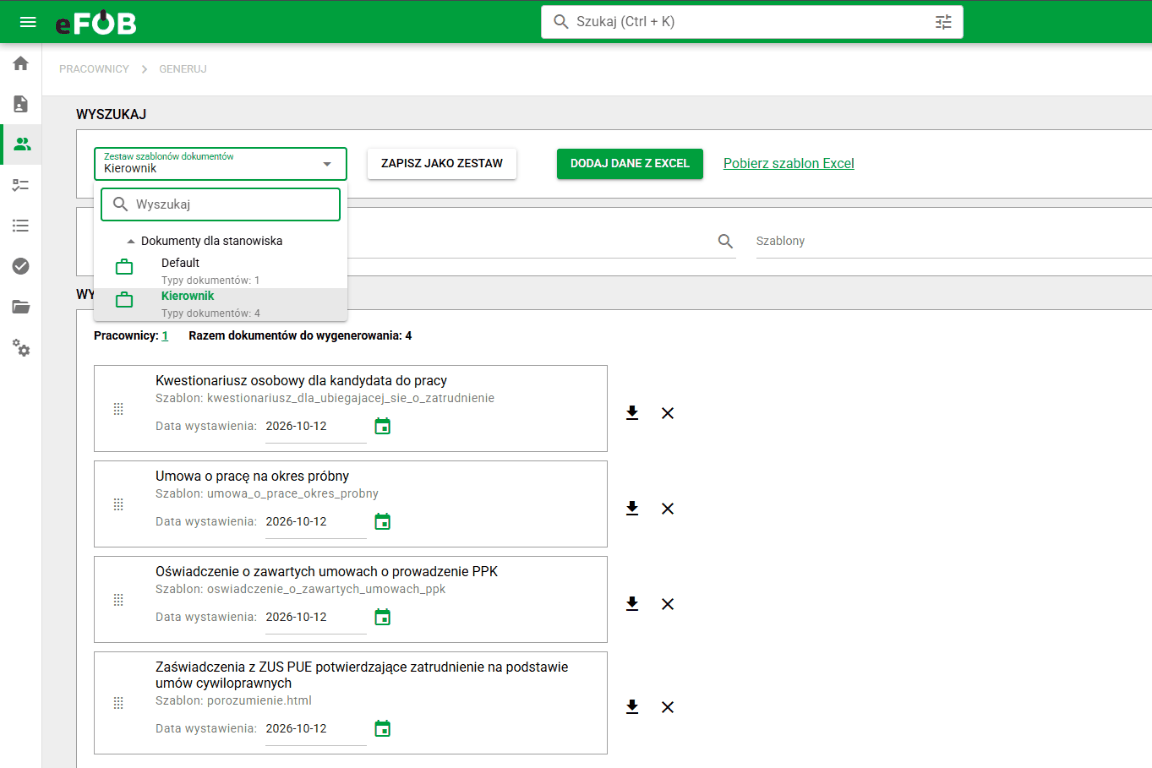This screenshot has height=768, width=1152.
Task: Click the magnifier in top search bar
Action: [561, 22]
